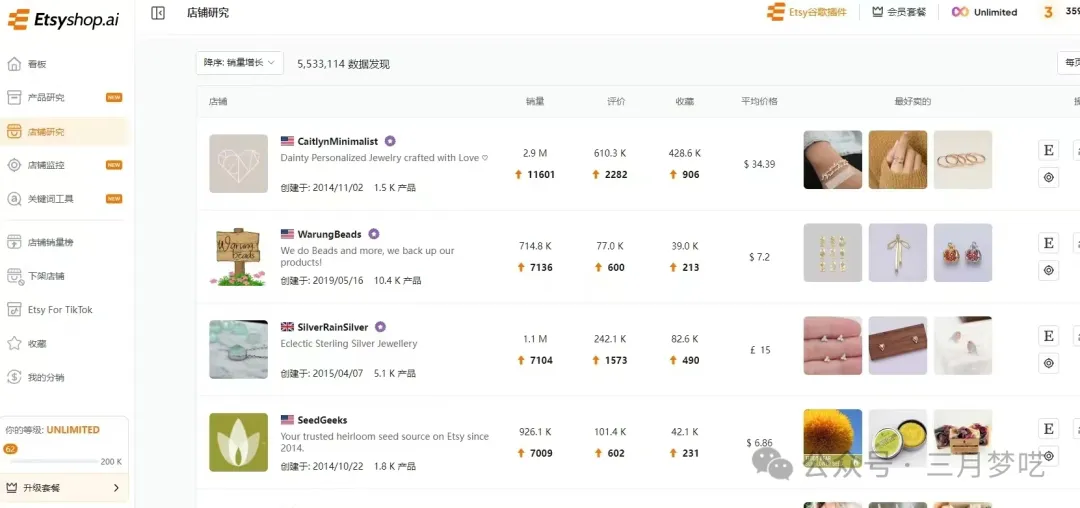Image resolution: width=1080 pixels, height=508 pixels.
Task: Click the 平均价格 column header
Action: click(x=759, y=102)
